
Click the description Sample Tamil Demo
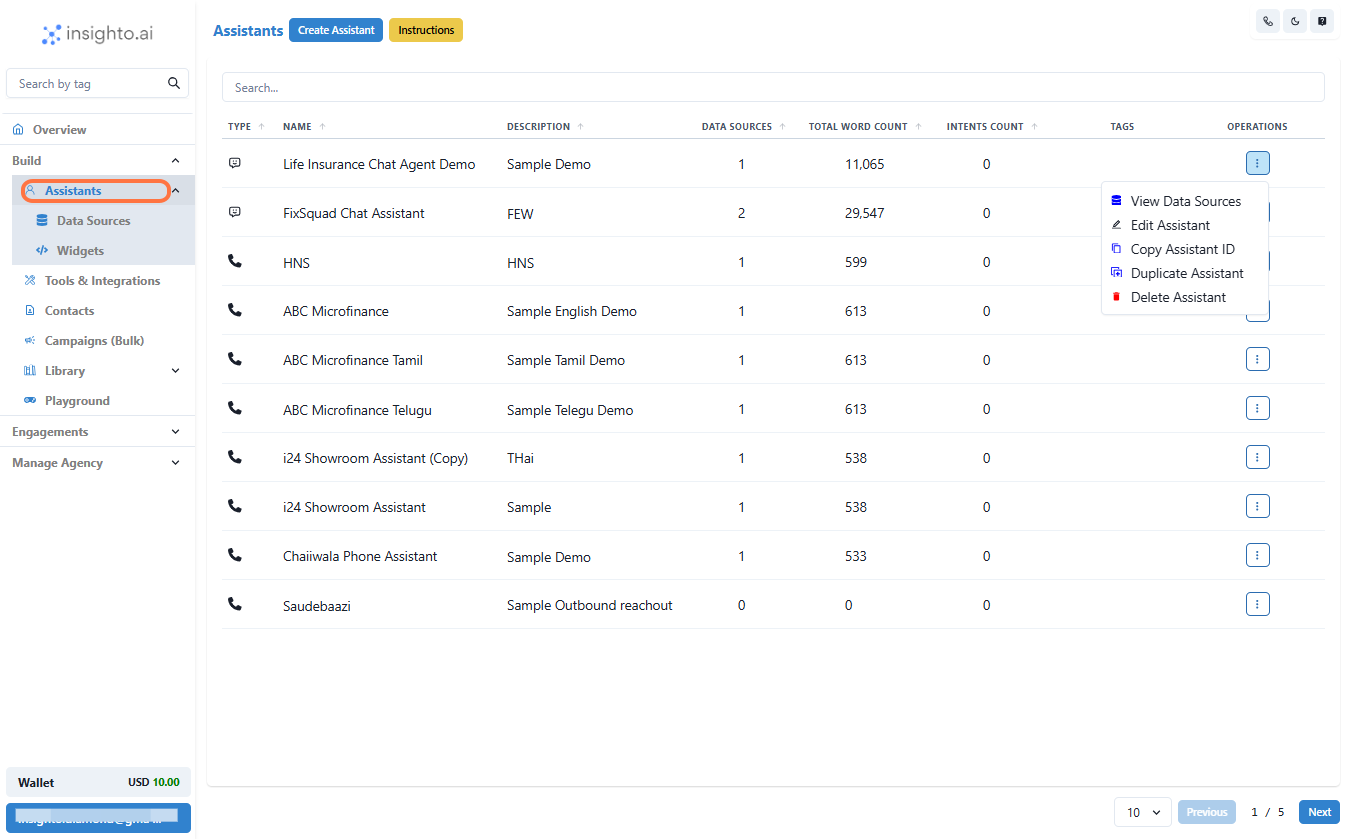pyautogui.click(x=566, y=360)
